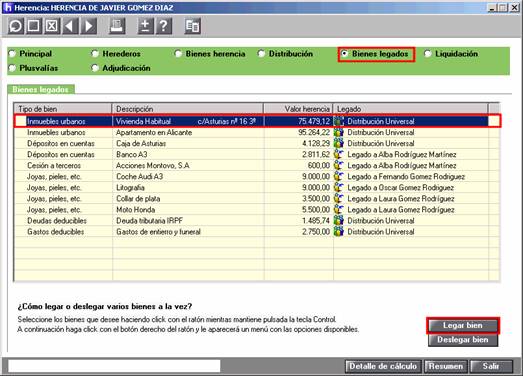Click the legatee icon of Banco A3 row
The image size is (523, 376).
[339, 154]
